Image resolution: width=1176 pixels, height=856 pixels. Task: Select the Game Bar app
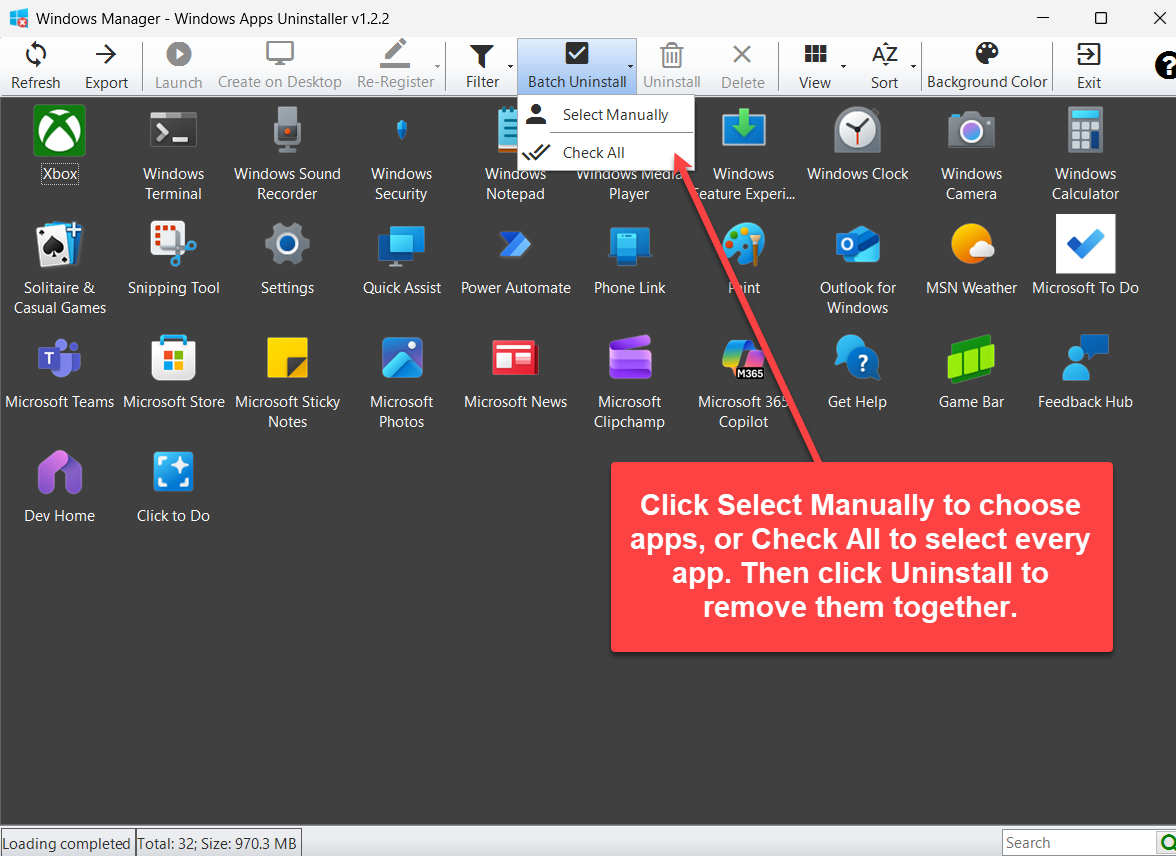(x=971, y=374)
